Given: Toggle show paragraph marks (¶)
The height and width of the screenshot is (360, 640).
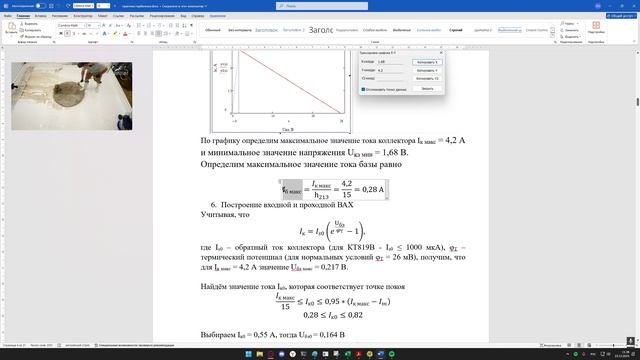Looking at the screenshot, I should tap(191, 25).
